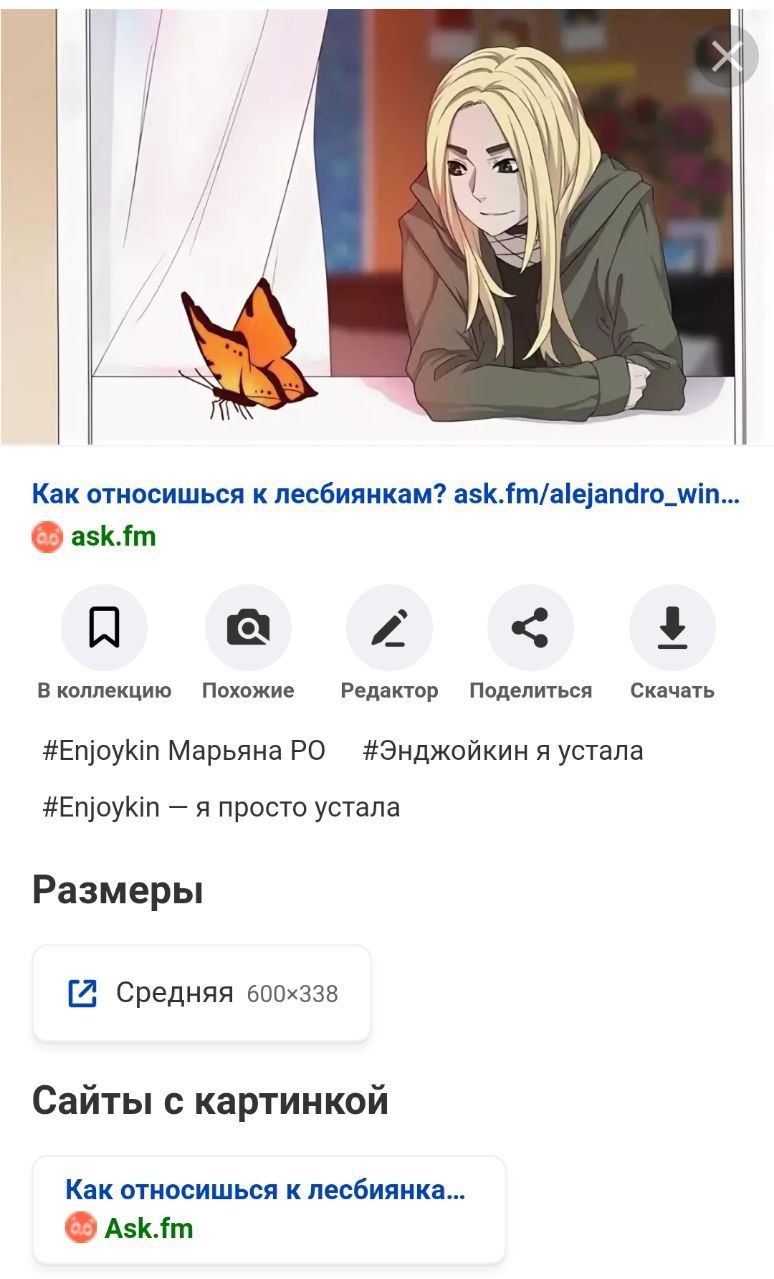The image size is (774, 1279).
Task: Tap the В коллекцию label
Action: click(104, 691)
